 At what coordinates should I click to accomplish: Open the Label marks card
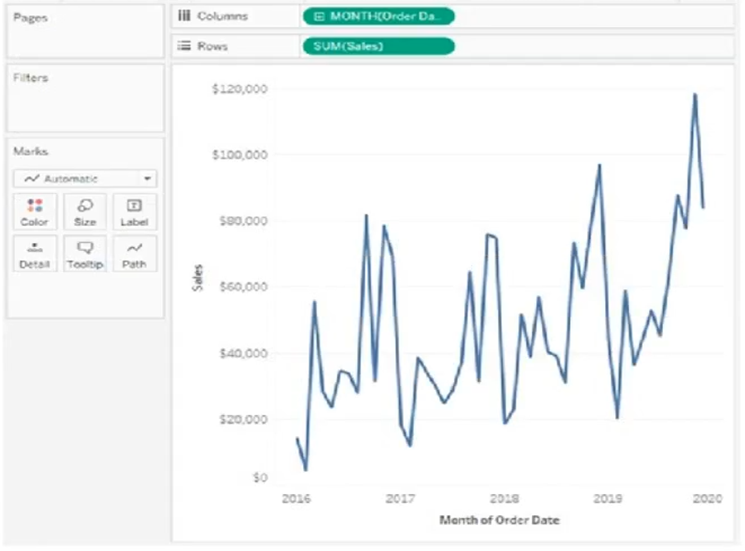coord(134,212)
